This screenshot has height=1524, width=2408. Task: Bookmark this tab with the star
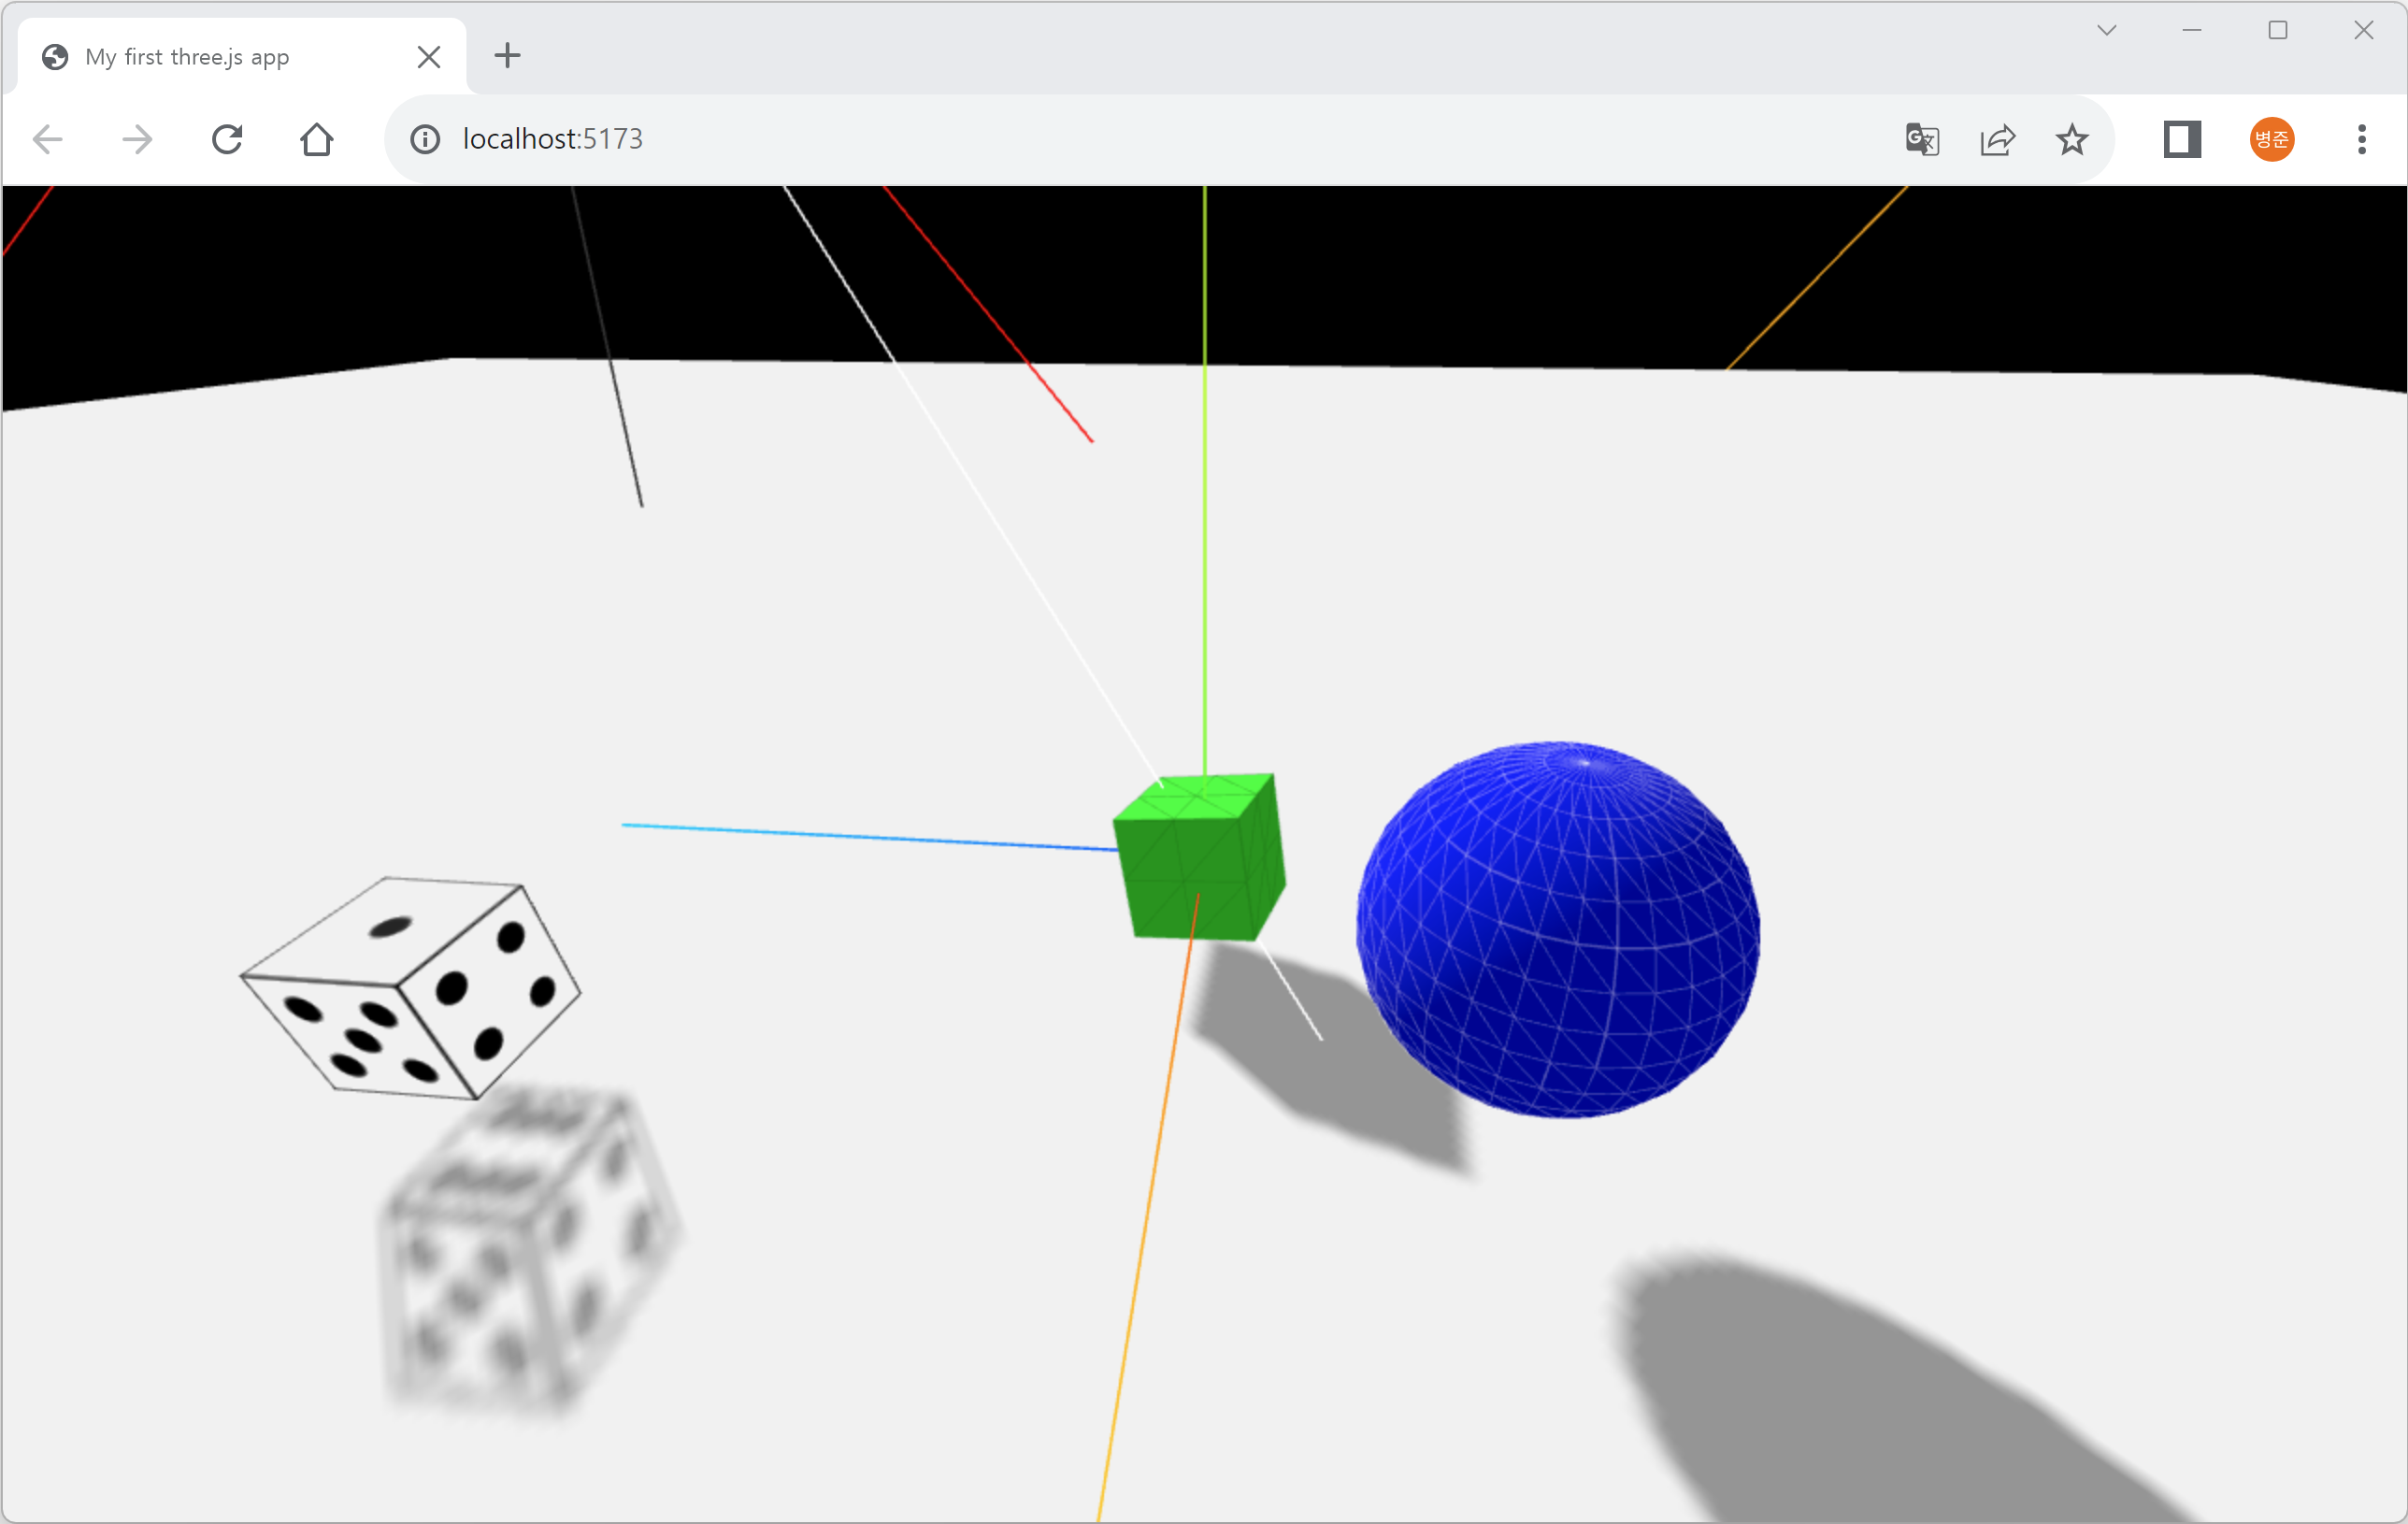coord(2072,139)
